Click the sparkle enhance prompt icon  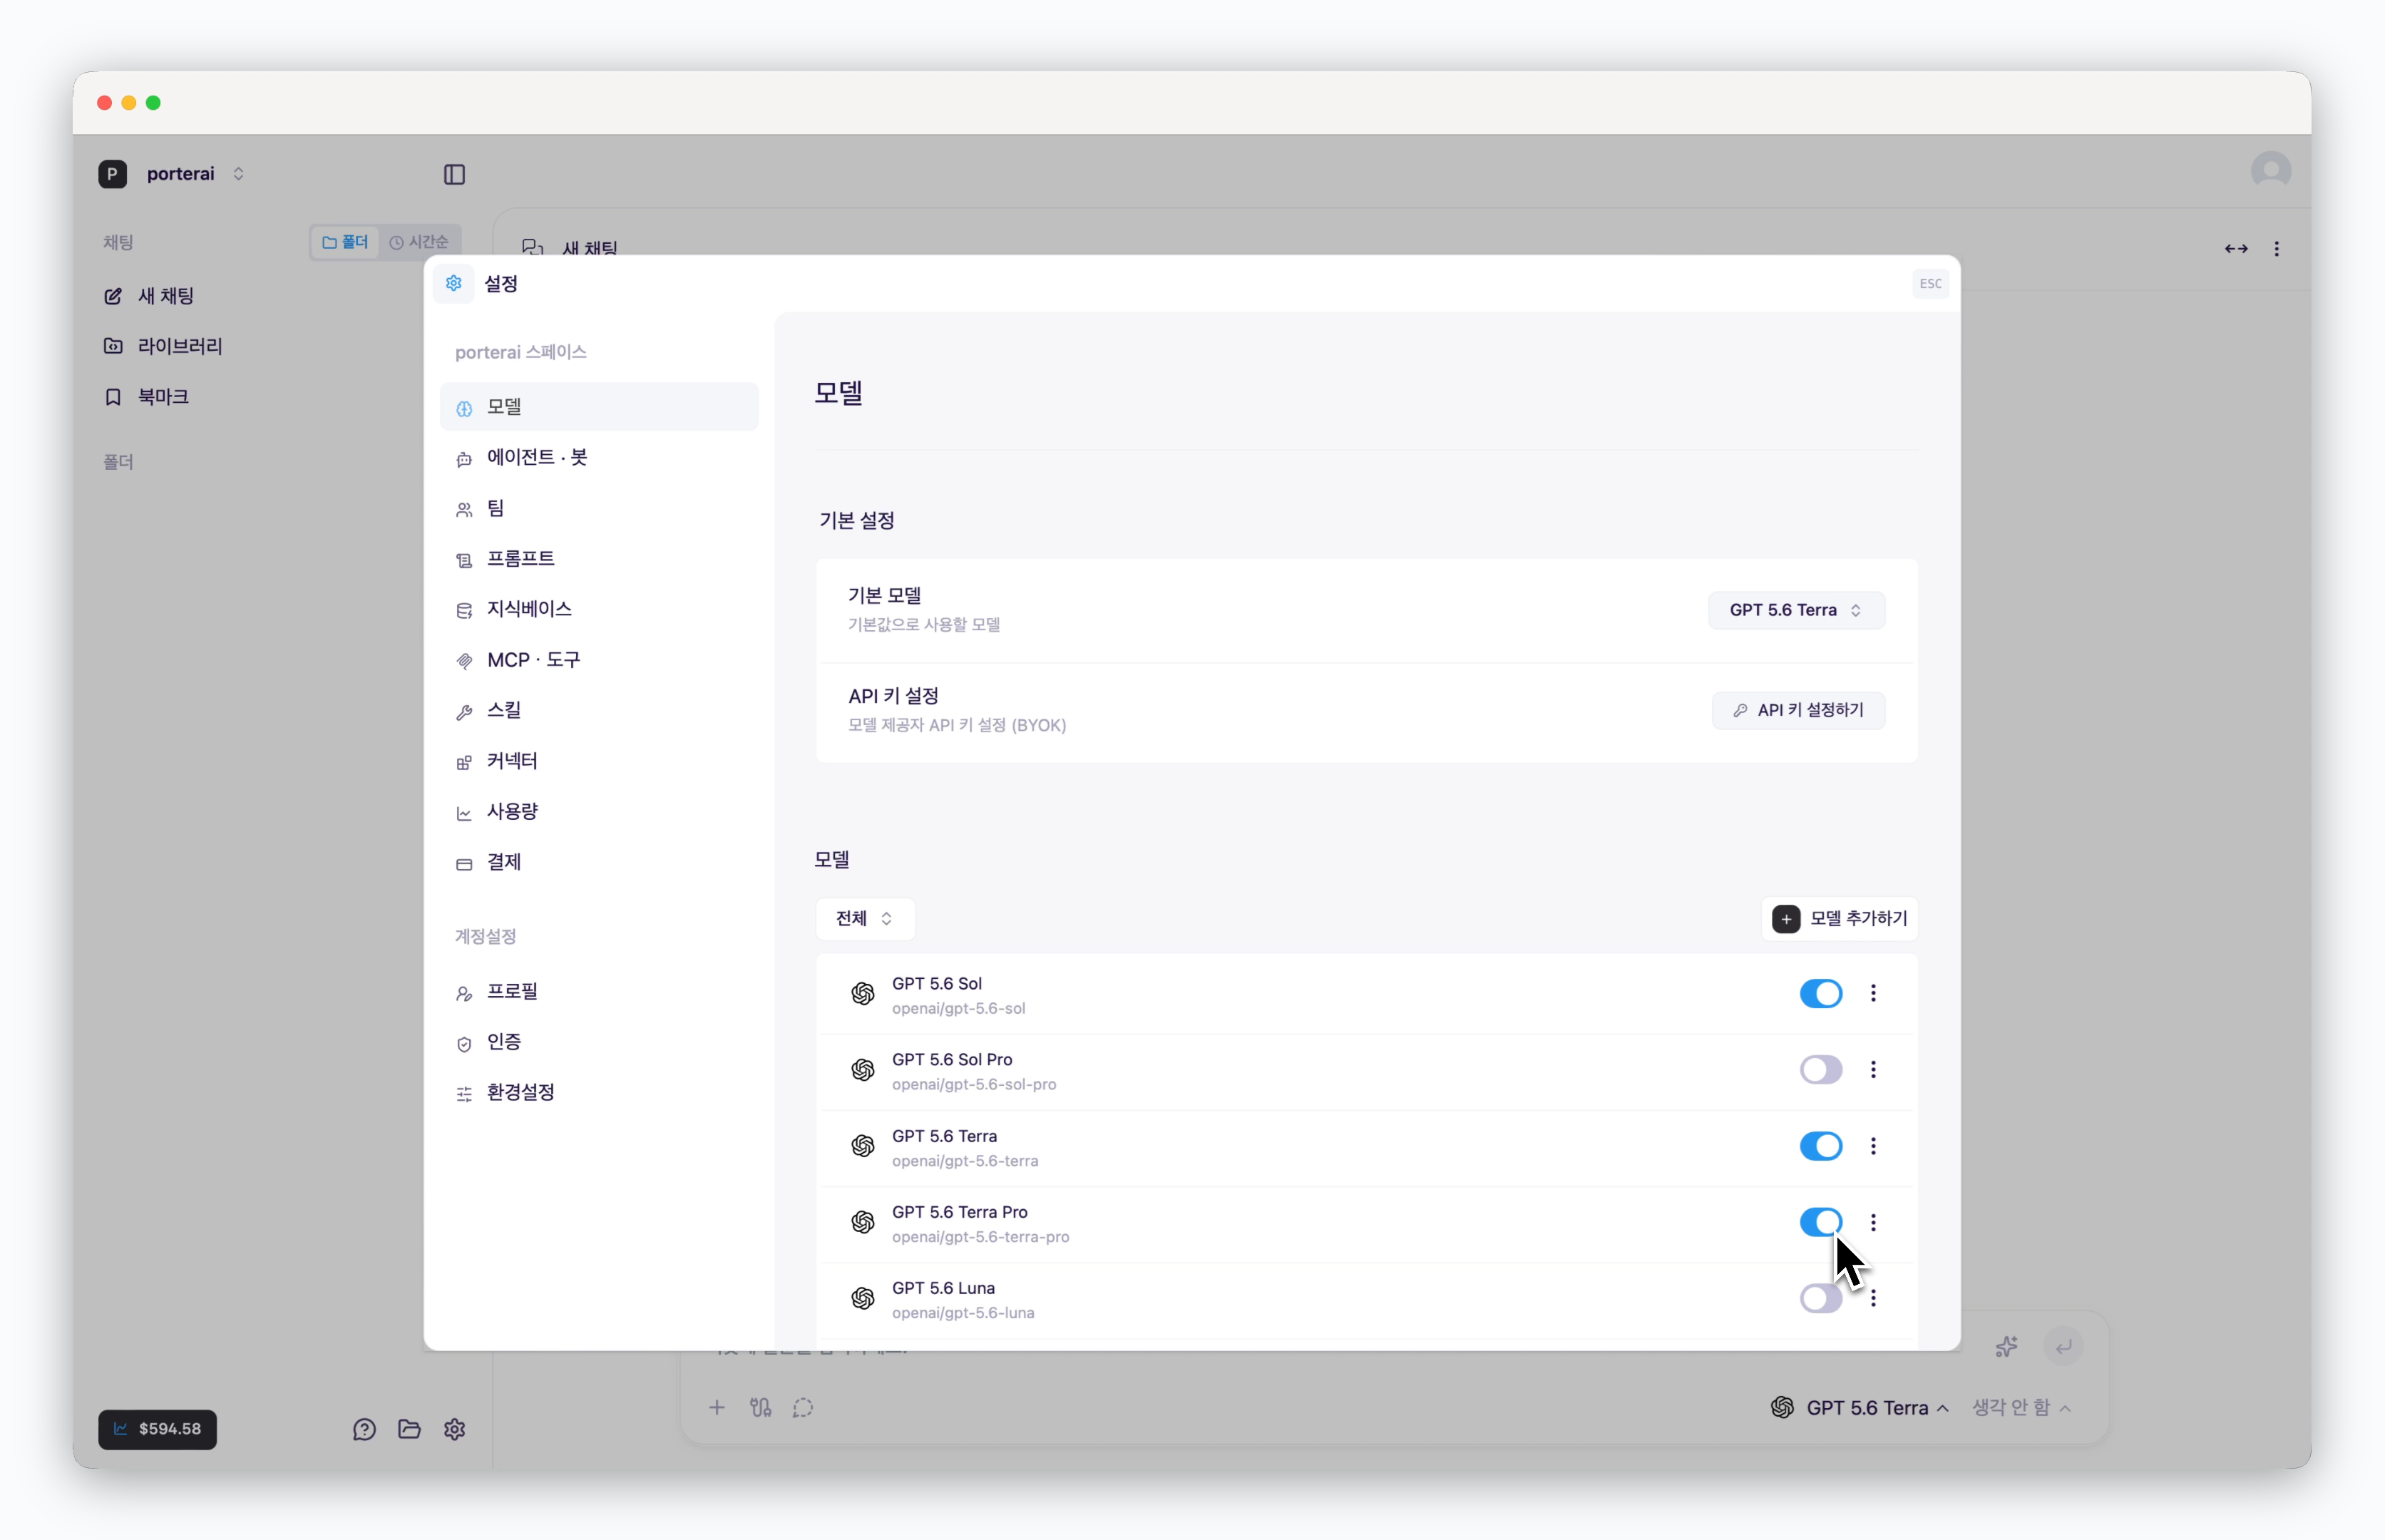coord(2006,1347)
